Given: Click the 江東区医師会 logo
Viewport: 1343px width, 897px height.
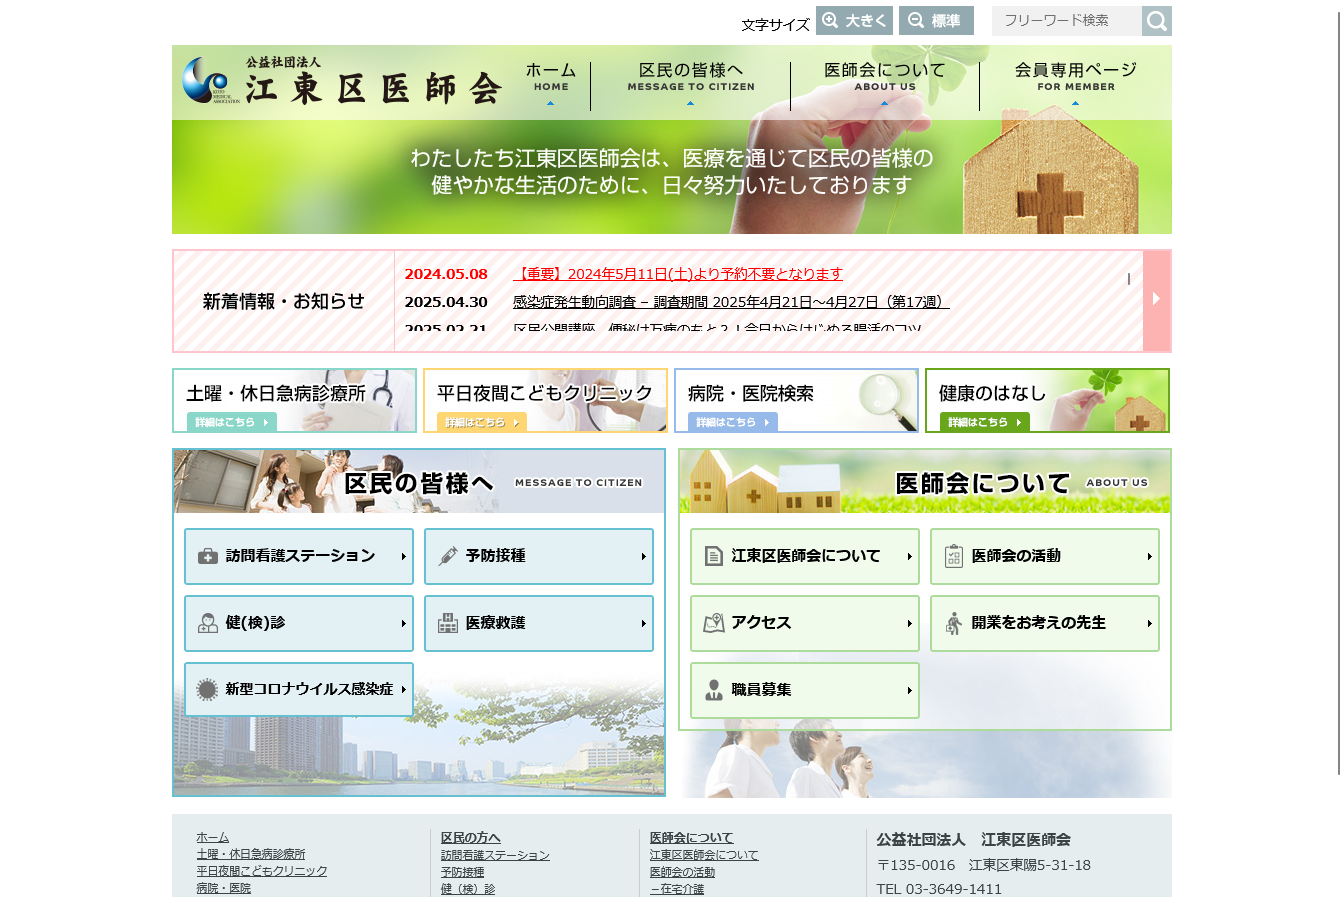Looking at the screenshot, I should tap(342, 81).
